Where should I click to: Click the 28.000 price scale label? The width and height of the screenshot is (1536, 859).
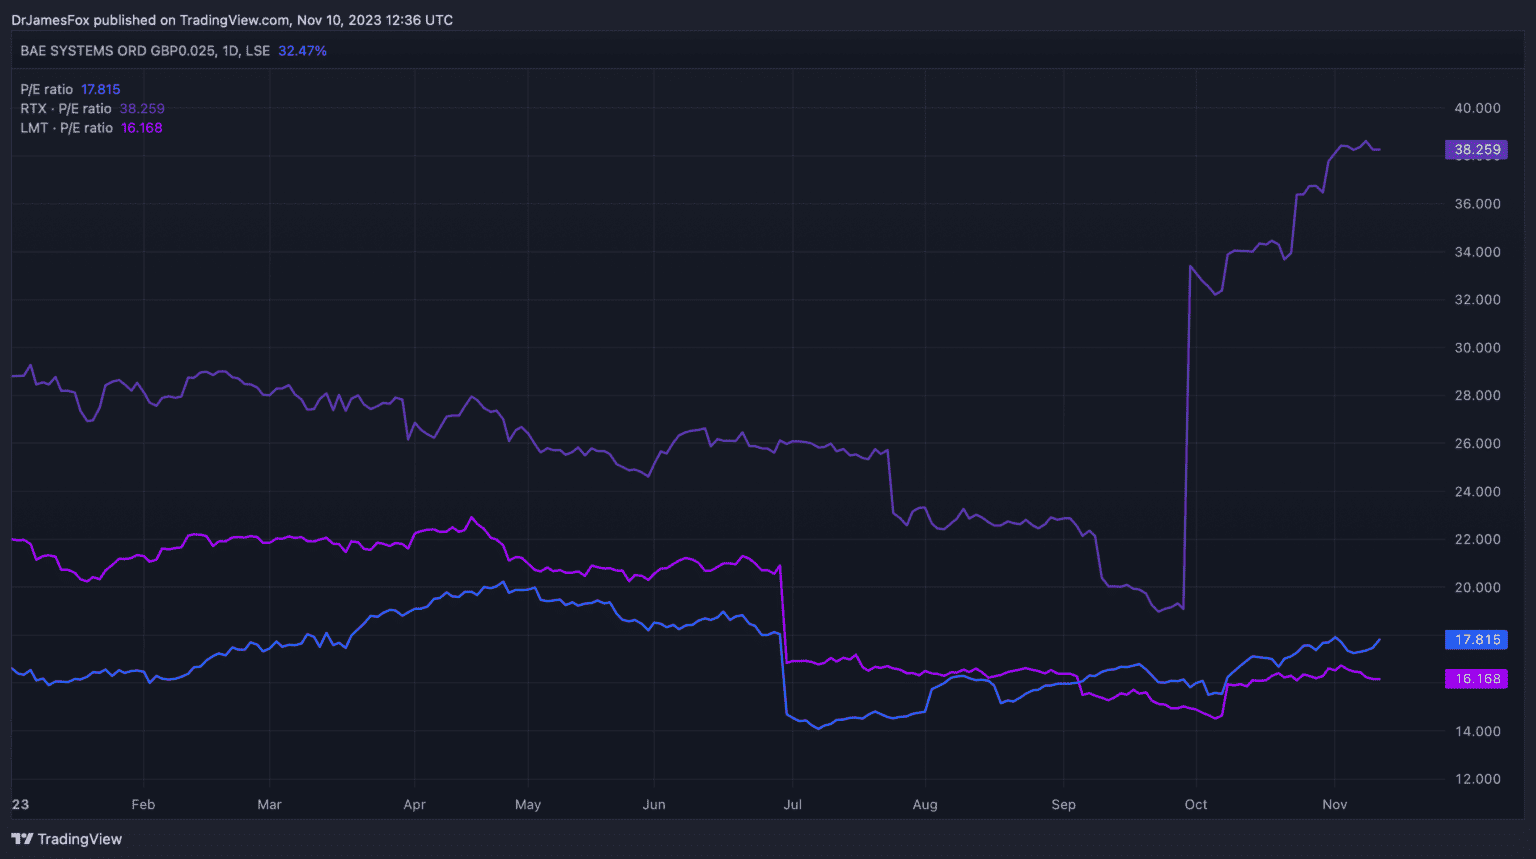(x=1476, y=396)
